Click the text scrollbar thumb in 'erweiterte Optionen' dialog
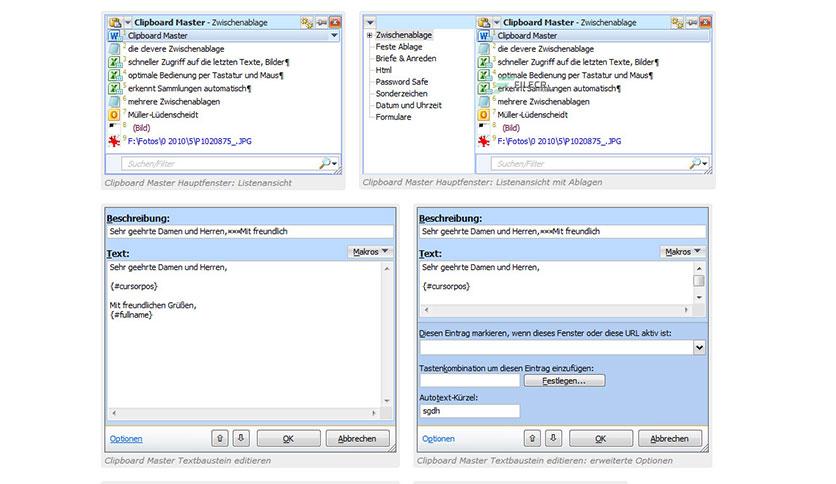Image resolution: width=836 pixels, height=484 pixels. (x=699, y=280)
